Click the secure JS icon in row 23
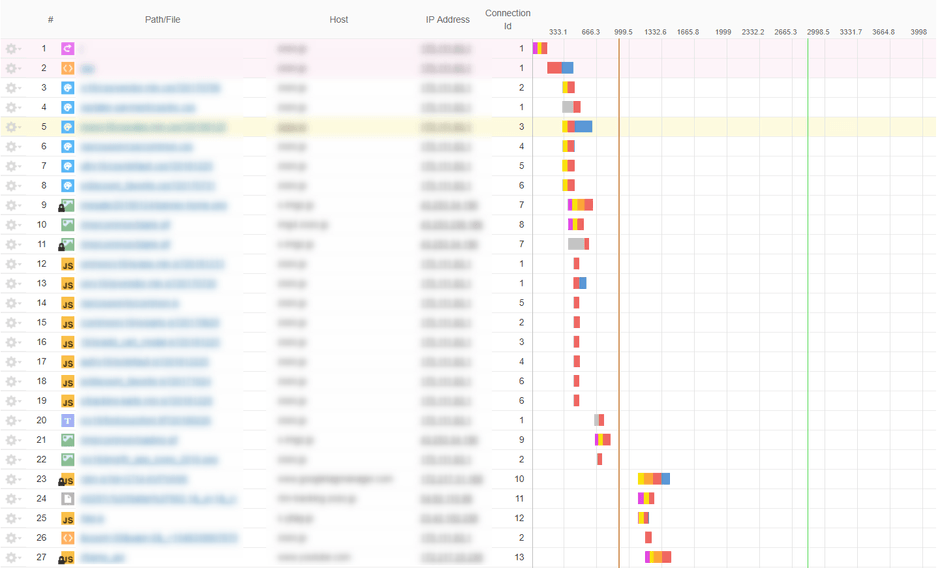The height and width of the screenshot is (568, 940). tap(67, 480)
